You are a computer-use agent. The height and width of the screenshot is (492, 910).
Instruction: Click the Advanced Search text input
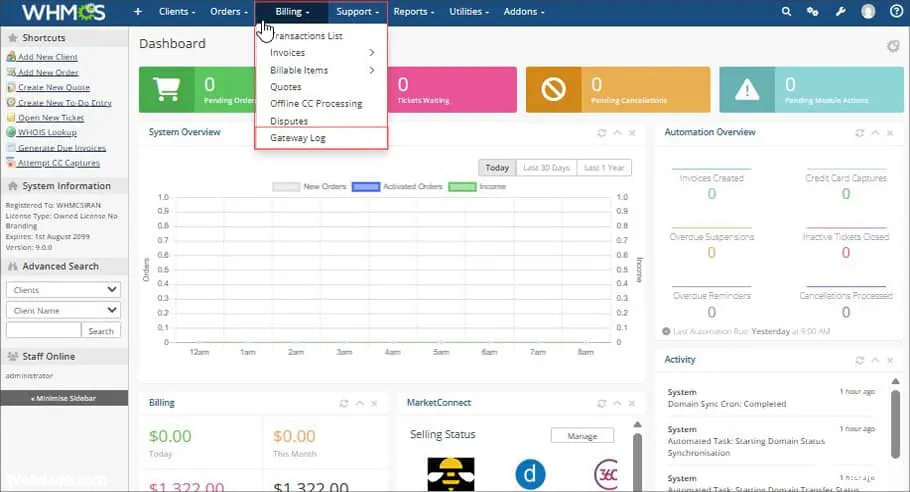coord(44,331)
